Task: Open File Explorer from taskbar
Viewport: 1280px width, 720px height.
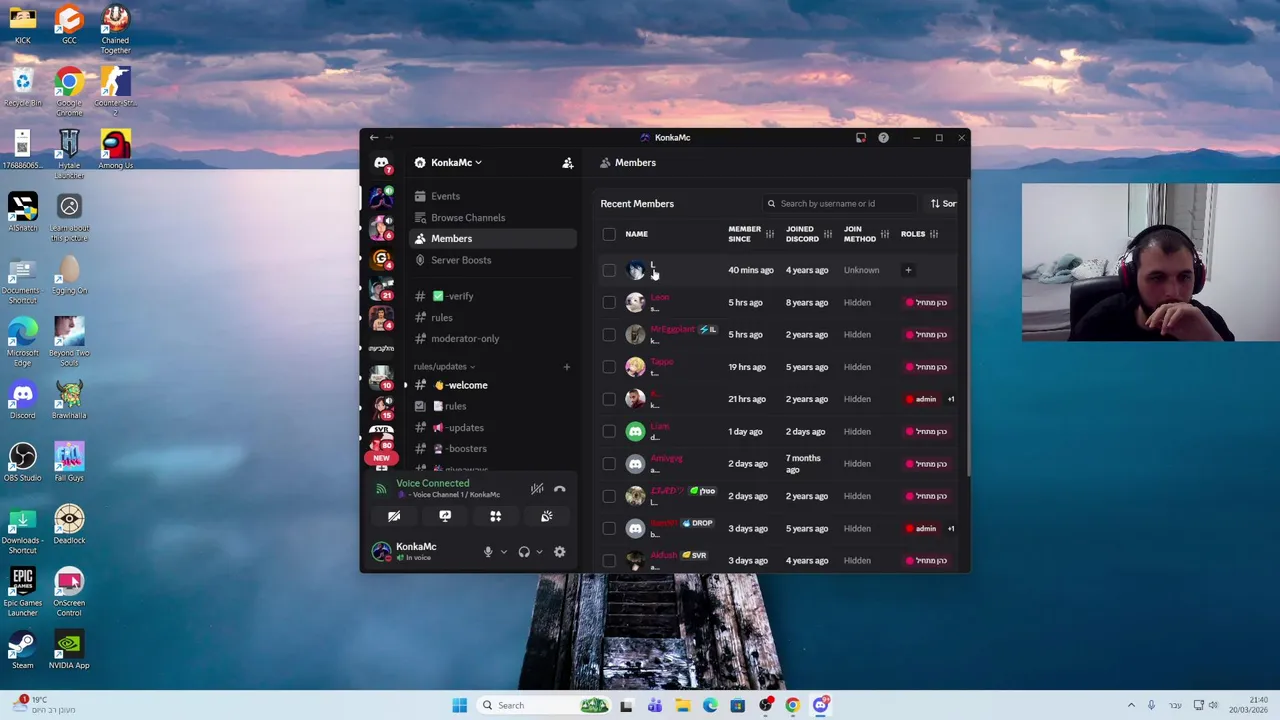Action: [x=682, y=705]
